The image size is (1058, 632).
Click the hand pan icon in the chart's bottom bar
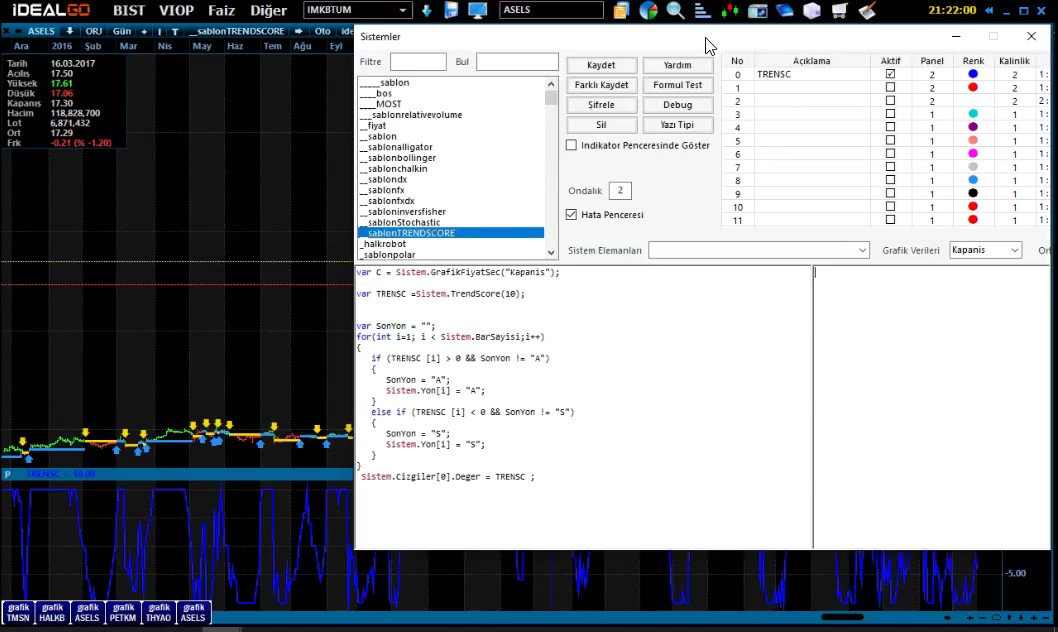[x=947, y=617]
